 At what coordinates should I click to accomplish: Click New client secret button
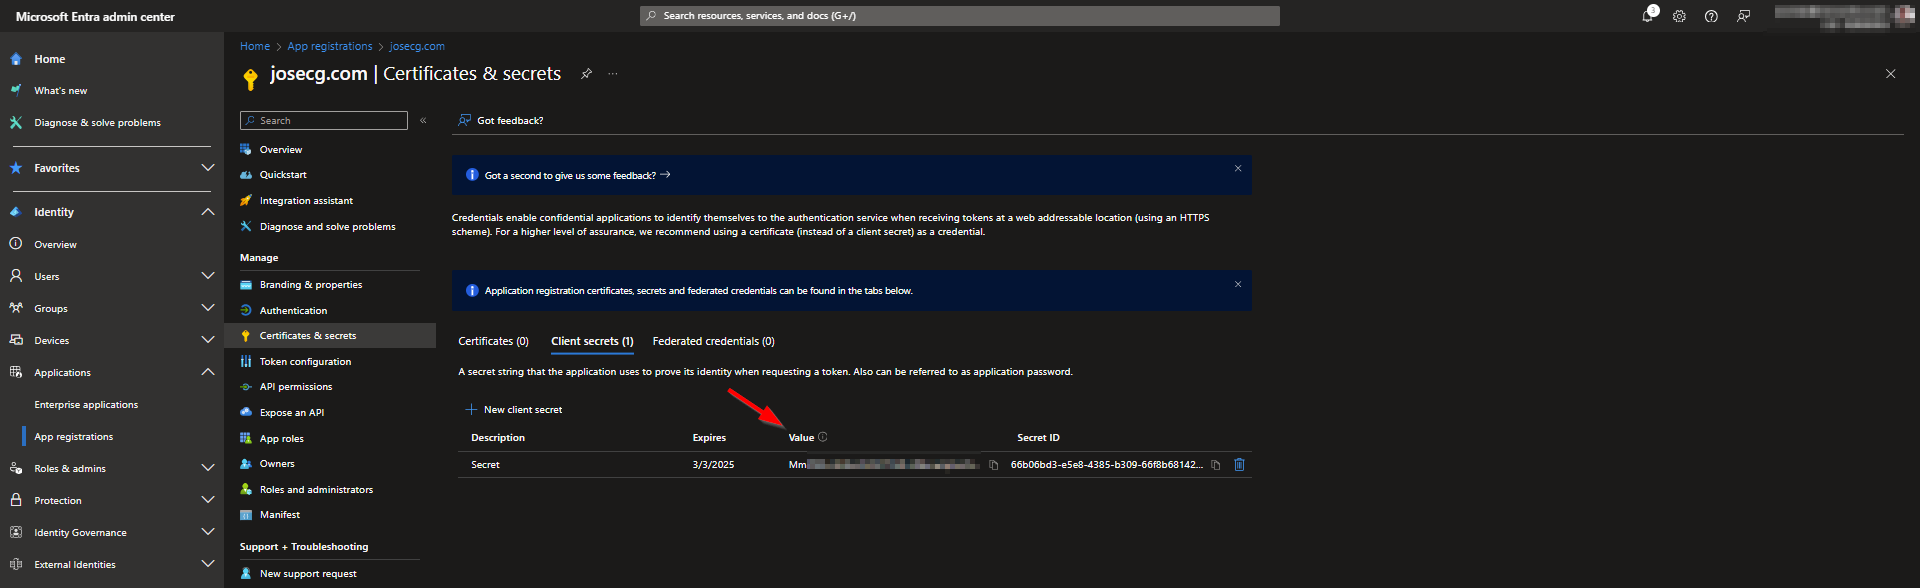[514, 410]
